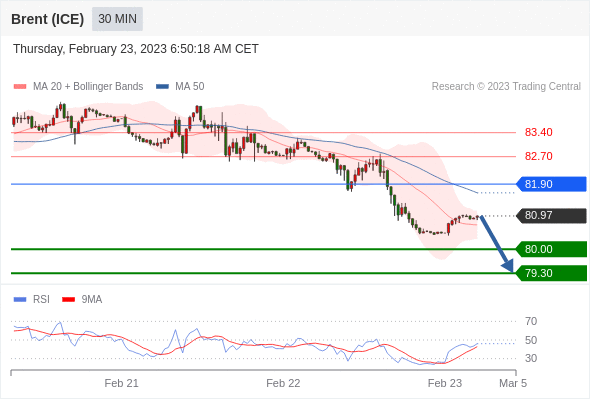The width and height of the screenshot is (590, 400).
Task: Select the 9MA legend label
Action: [92, 300]
